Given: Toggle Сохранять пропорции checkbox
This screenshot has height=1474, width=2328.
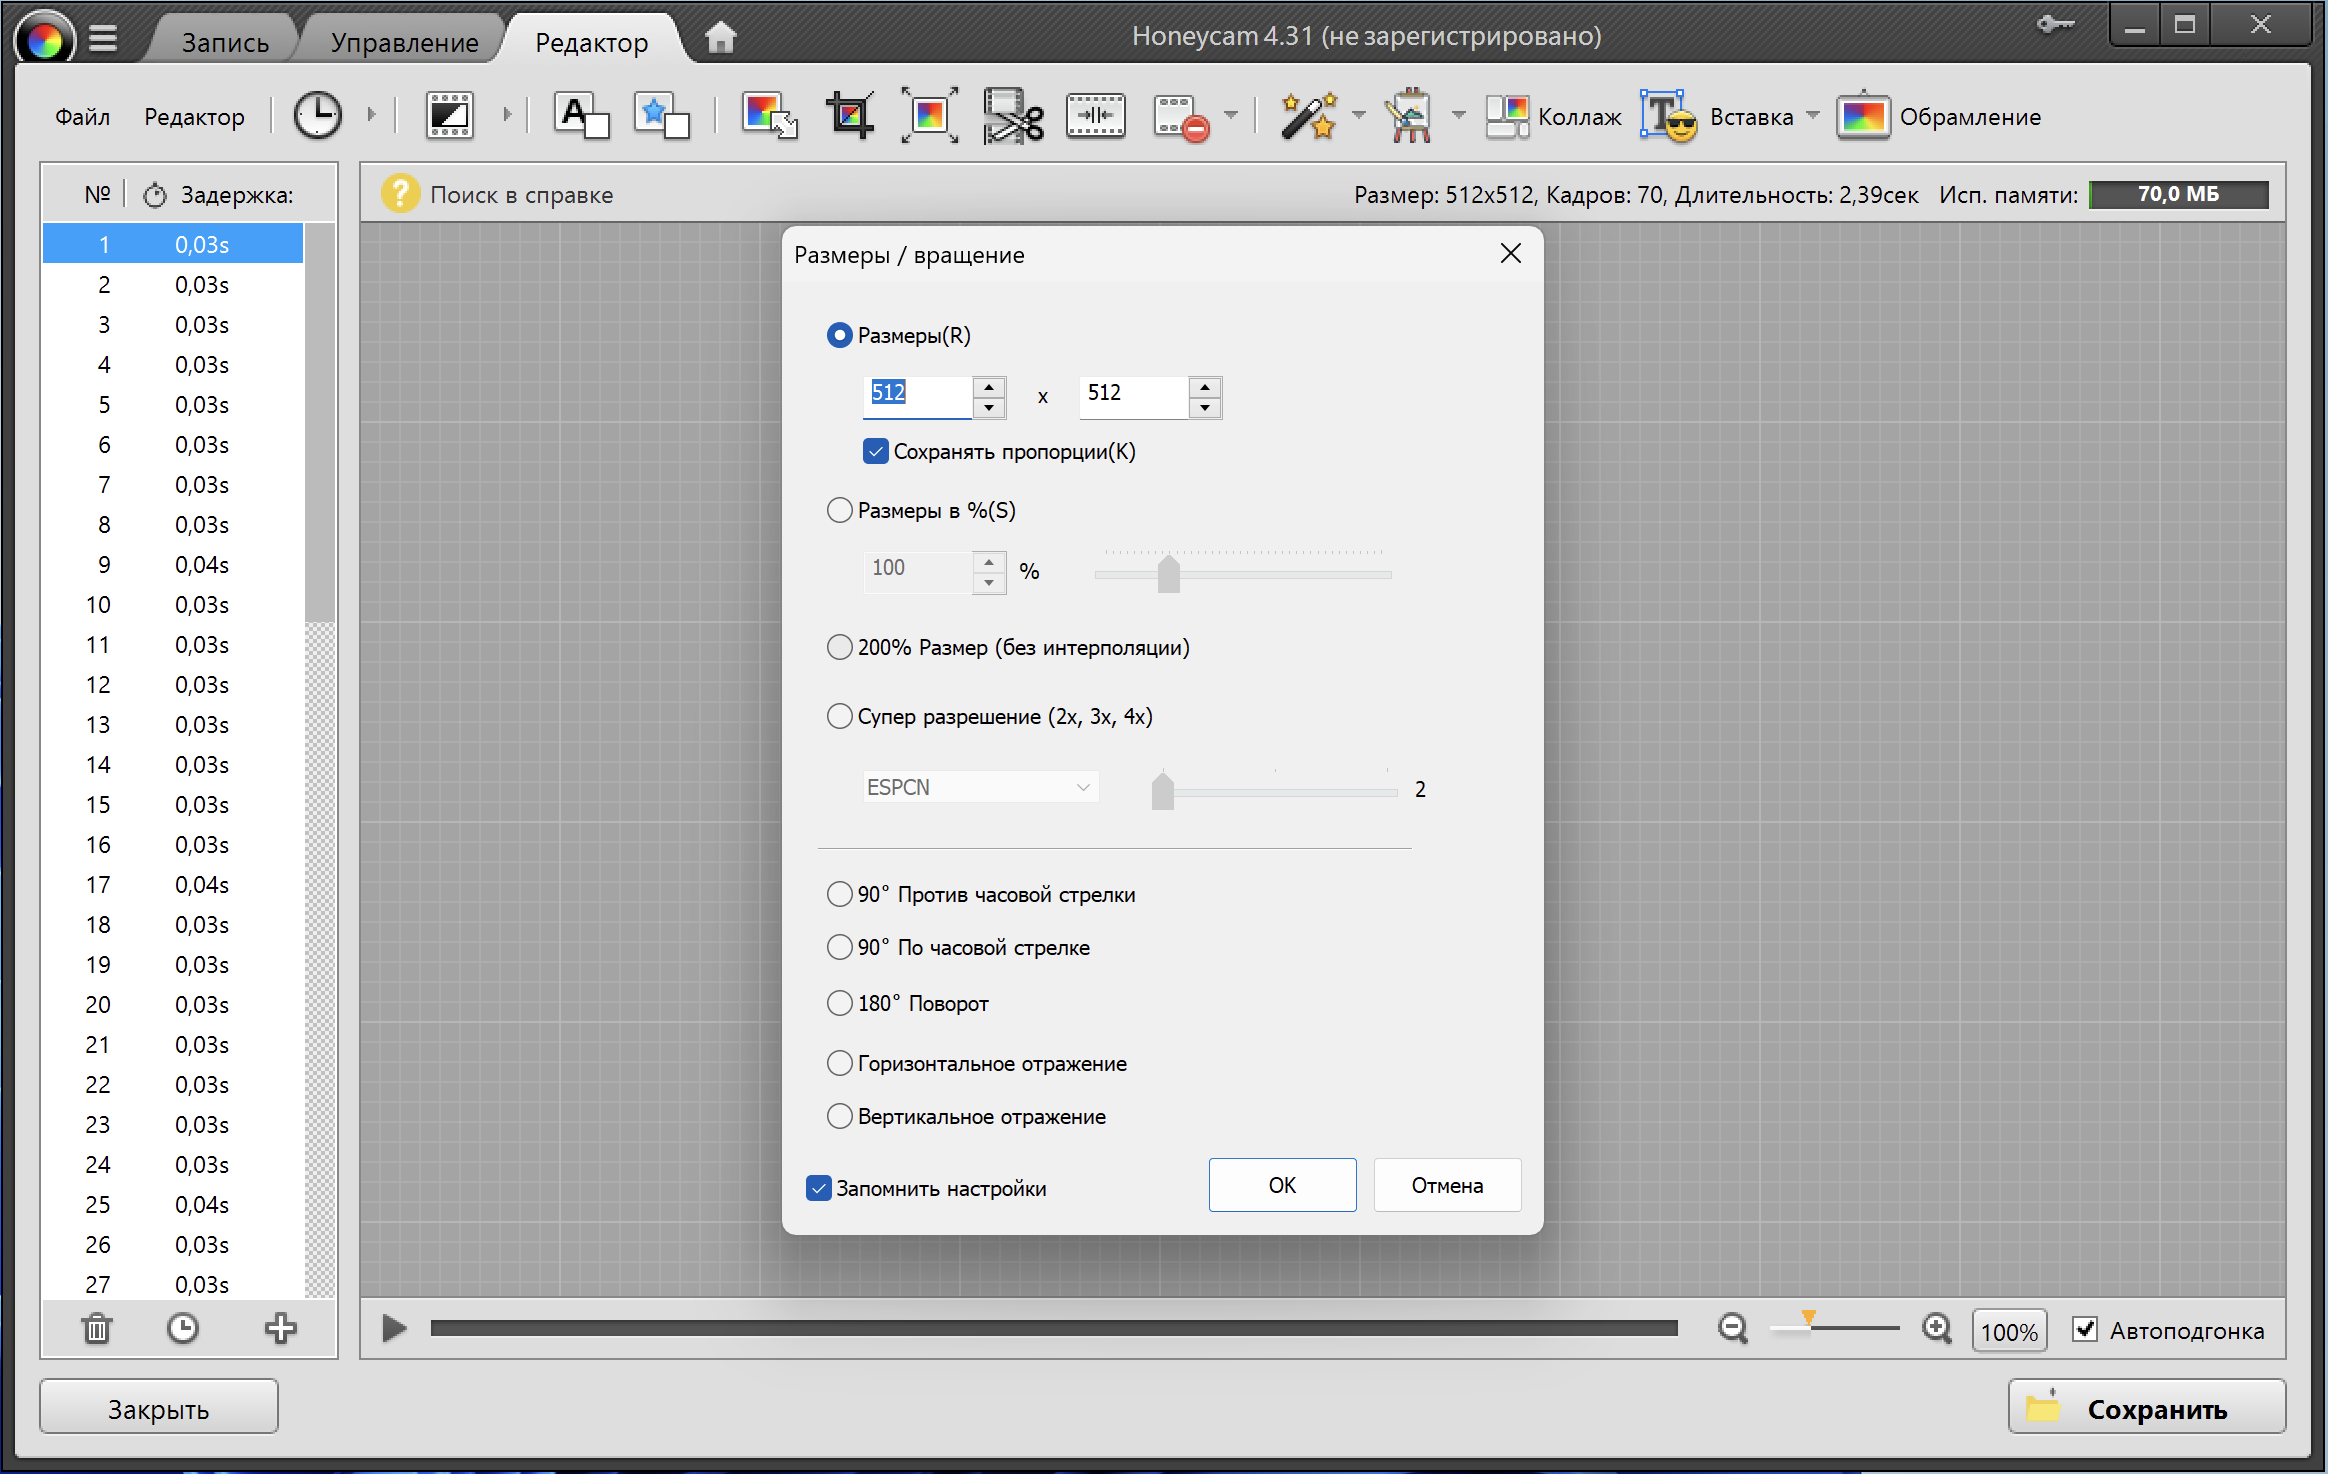Looking at the screenshot, I should pos(876,451).
